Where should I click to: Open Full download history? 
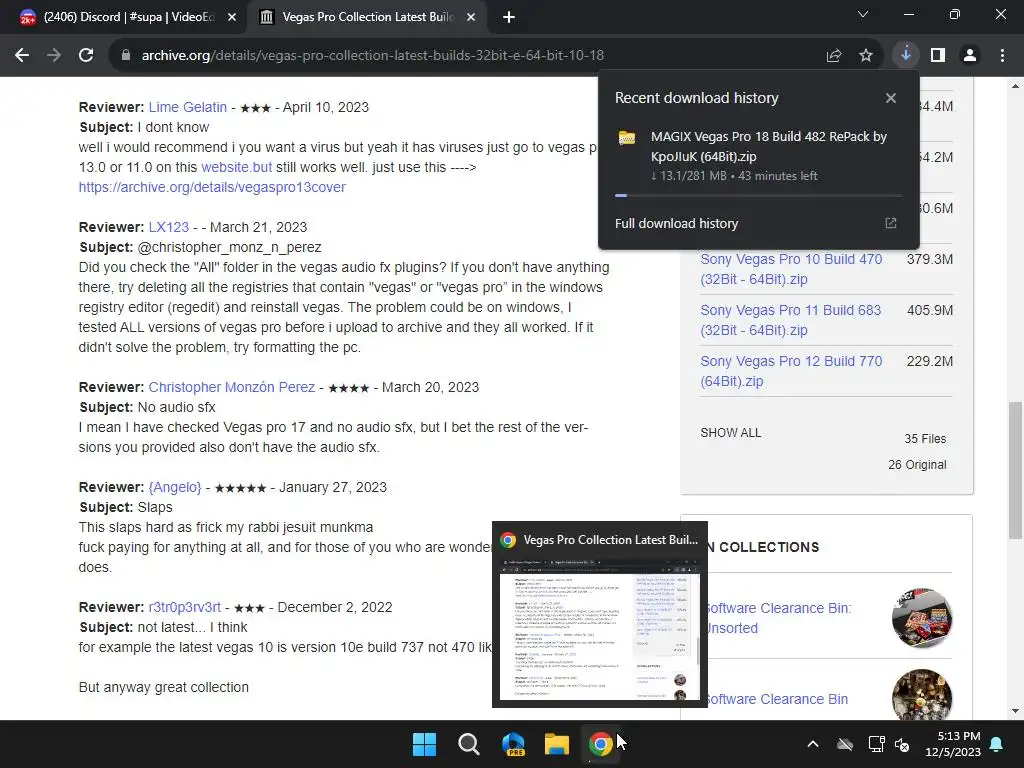click(676, 223)
